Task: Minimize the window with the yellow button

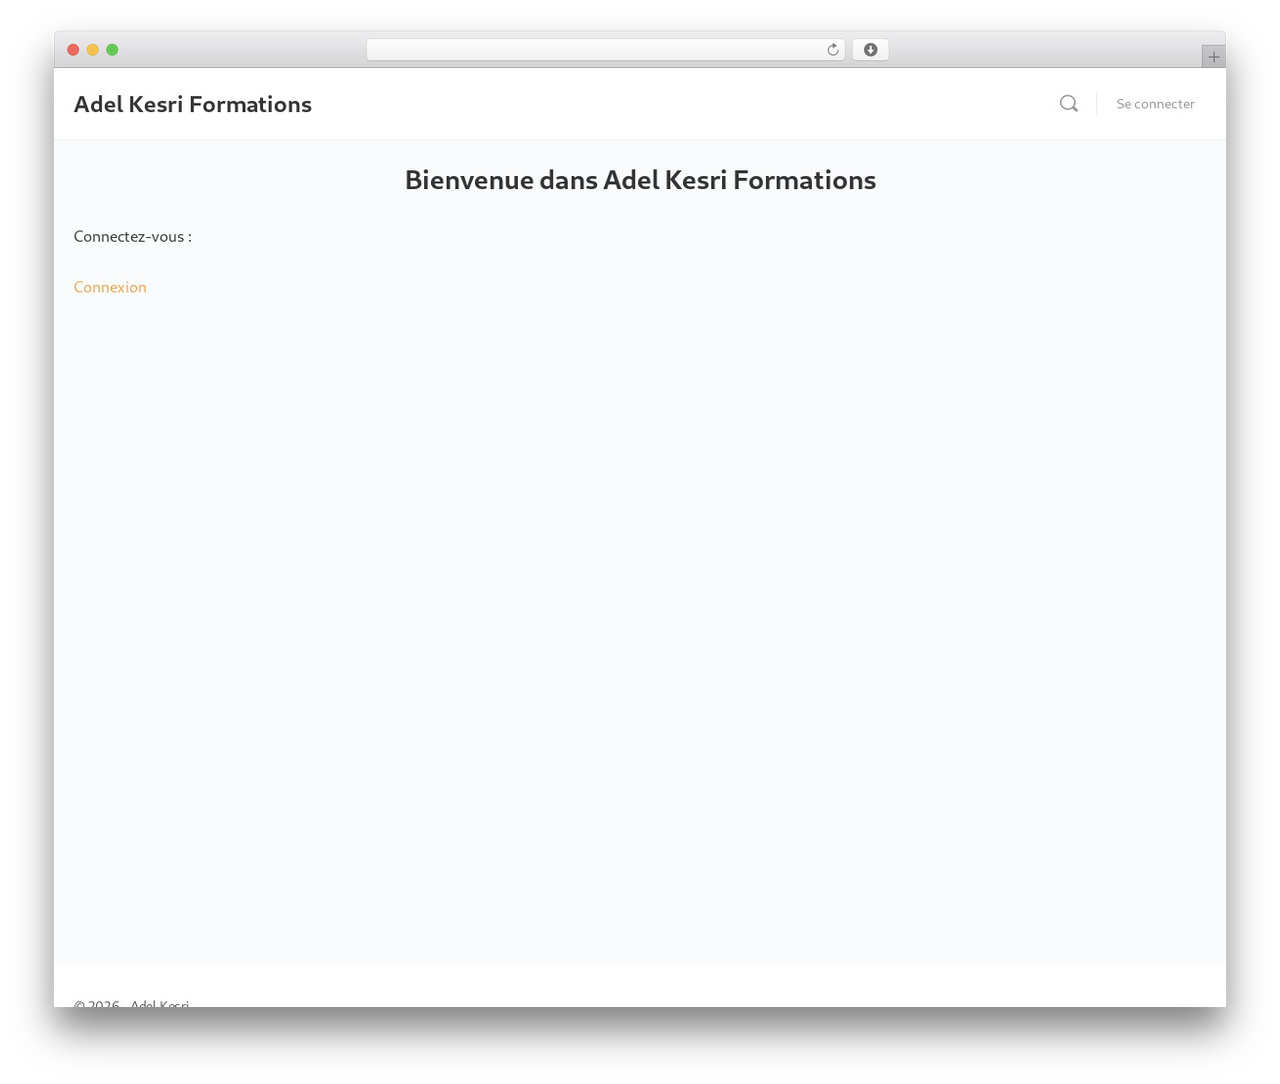Action: pos(92,50)
